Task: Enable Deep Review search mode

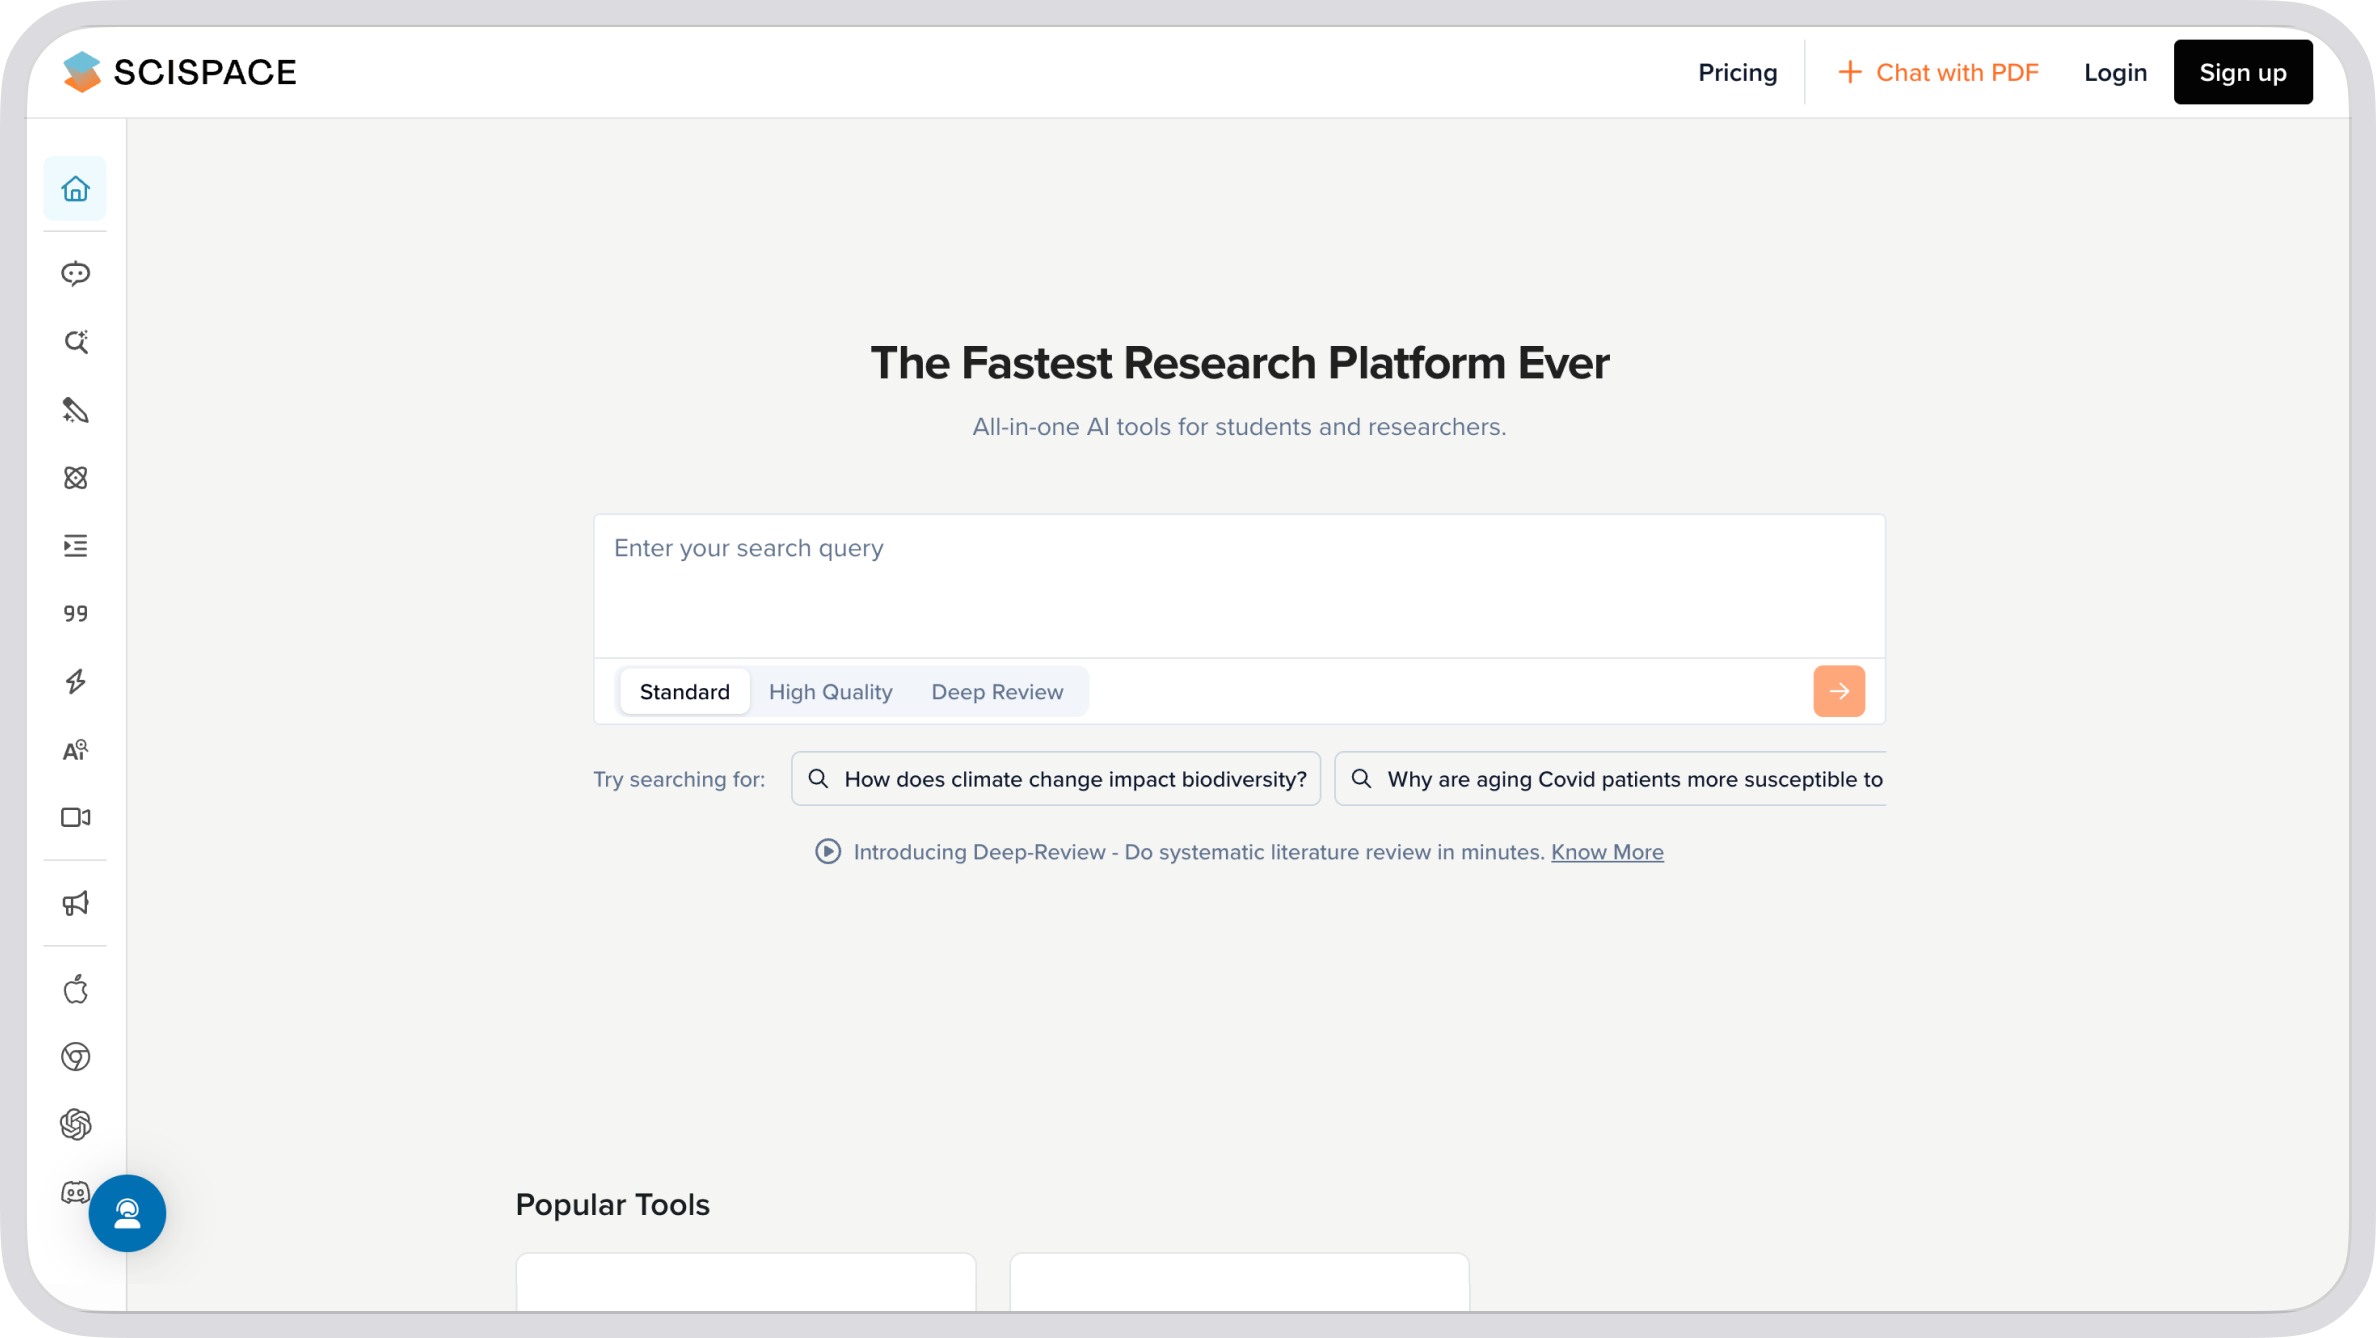Action: click(997, 691)
